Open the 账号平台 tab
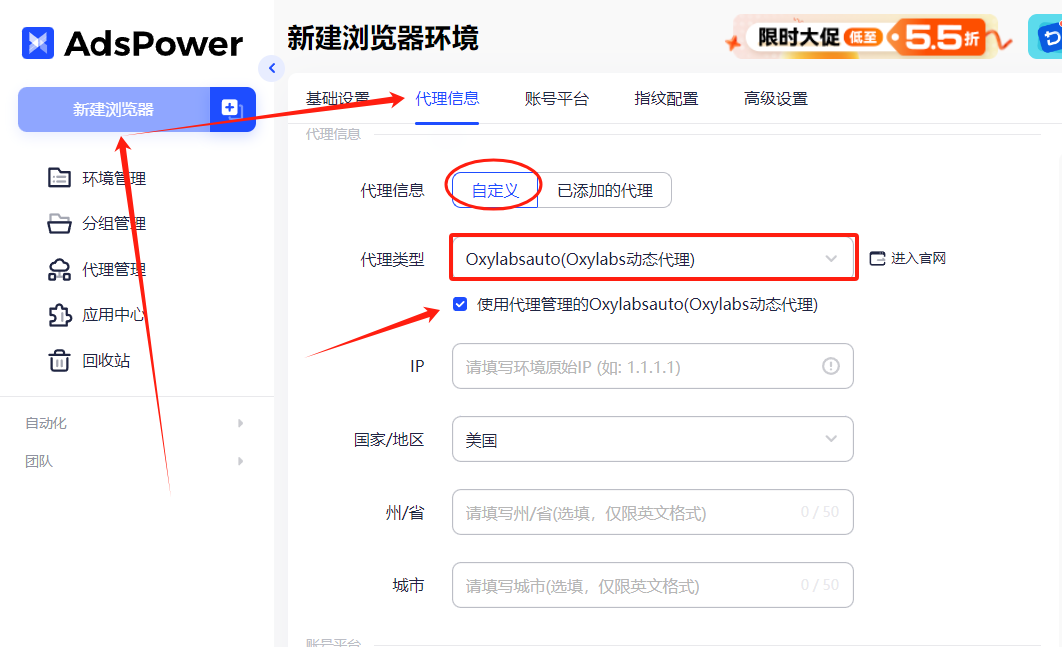 557,98
